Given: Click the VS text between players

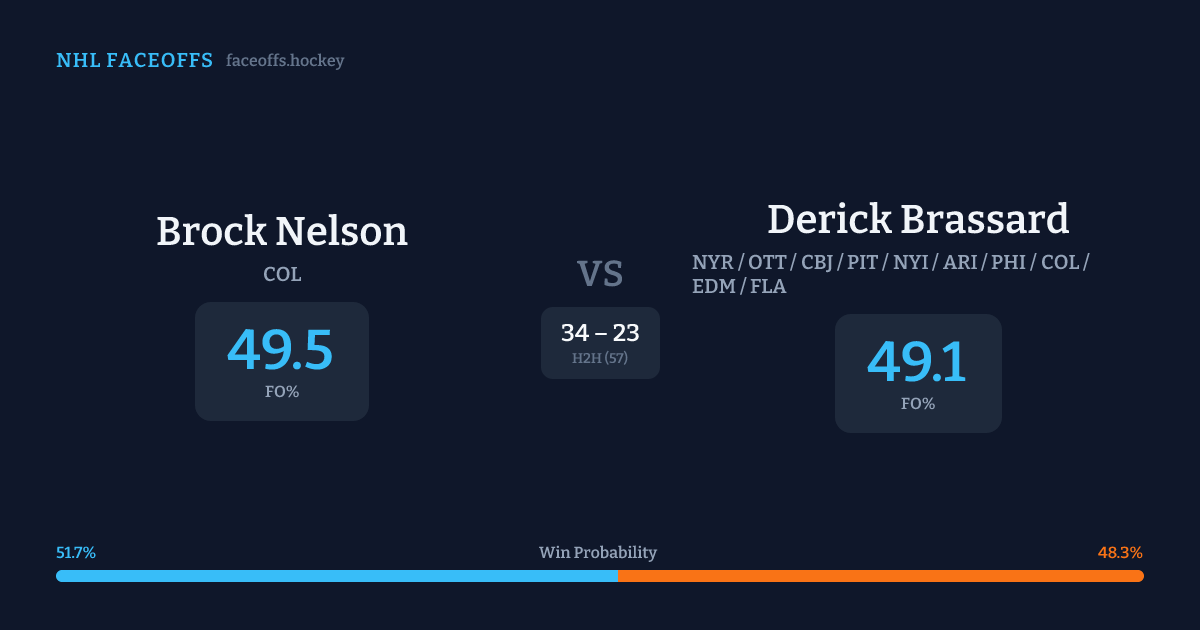Looking at the screenshot, I should [x=600, y=274].
